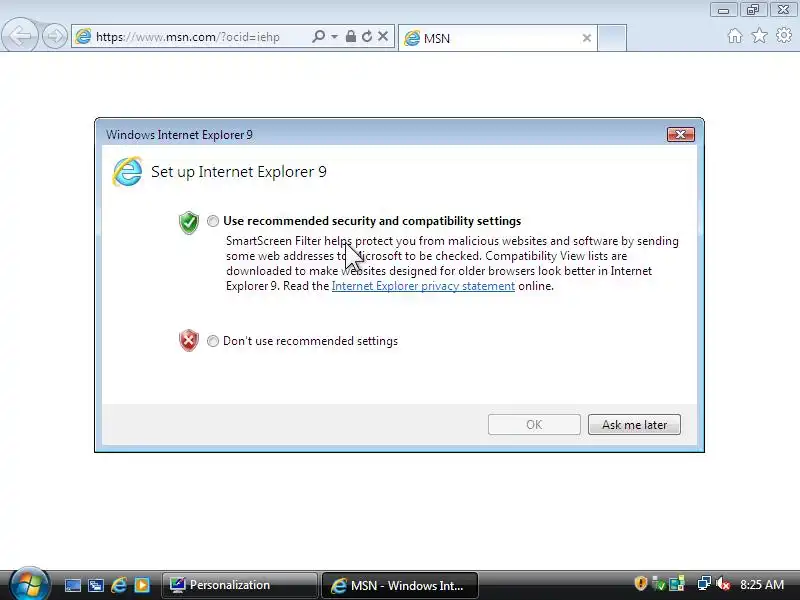Click the "Set up Internet Explorer 9" heading
This screenshot has height=600, width=800.
pyautogui.click(x=238, y=172)
